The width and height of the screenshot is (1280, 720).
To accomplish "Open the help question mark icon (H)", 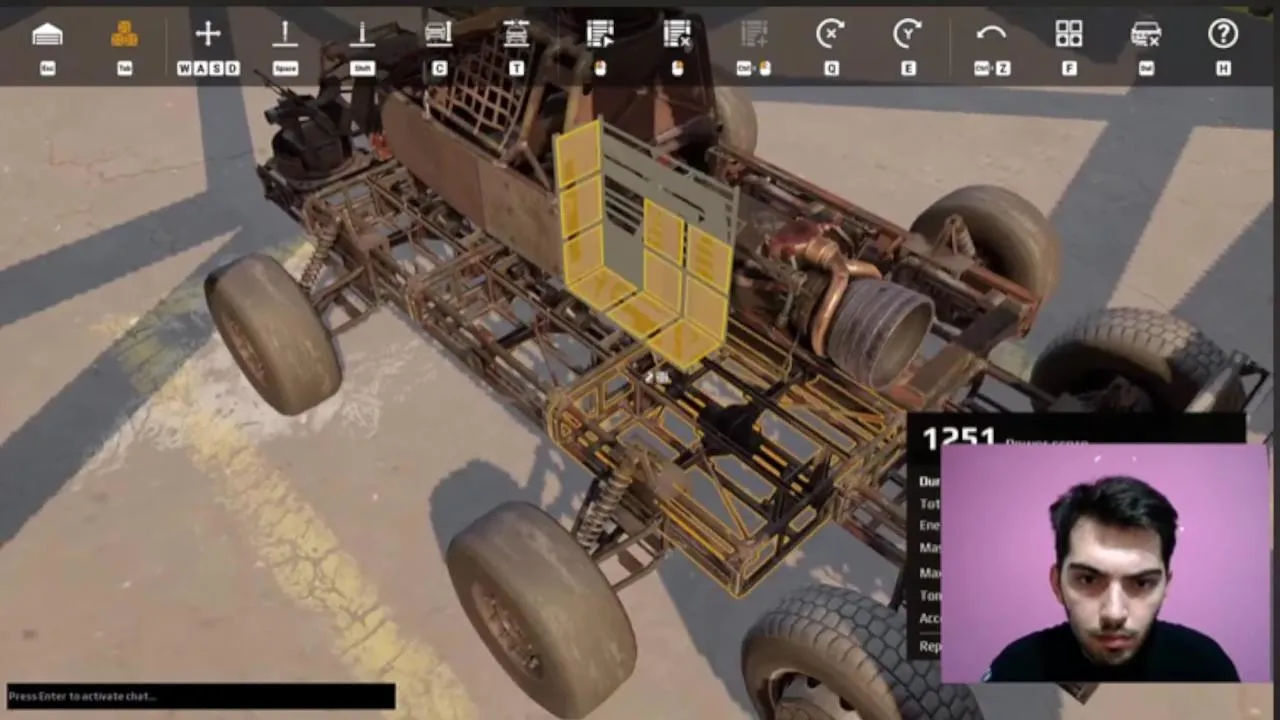I will (x=1223, y=35).
